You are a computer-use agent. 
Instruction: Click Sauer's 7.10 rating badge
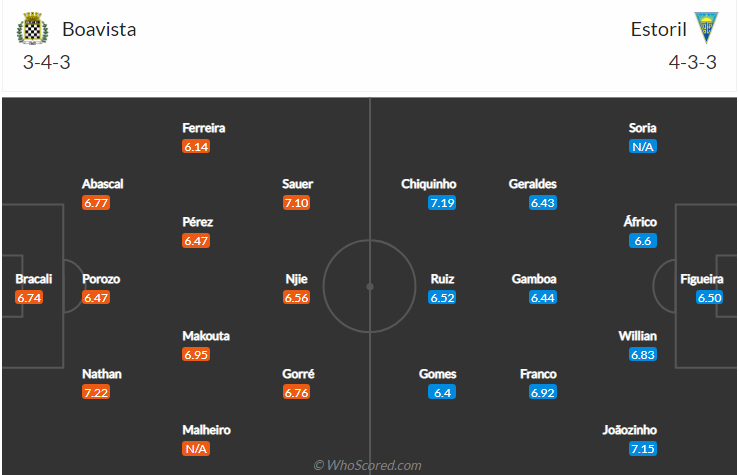(298, 202)
